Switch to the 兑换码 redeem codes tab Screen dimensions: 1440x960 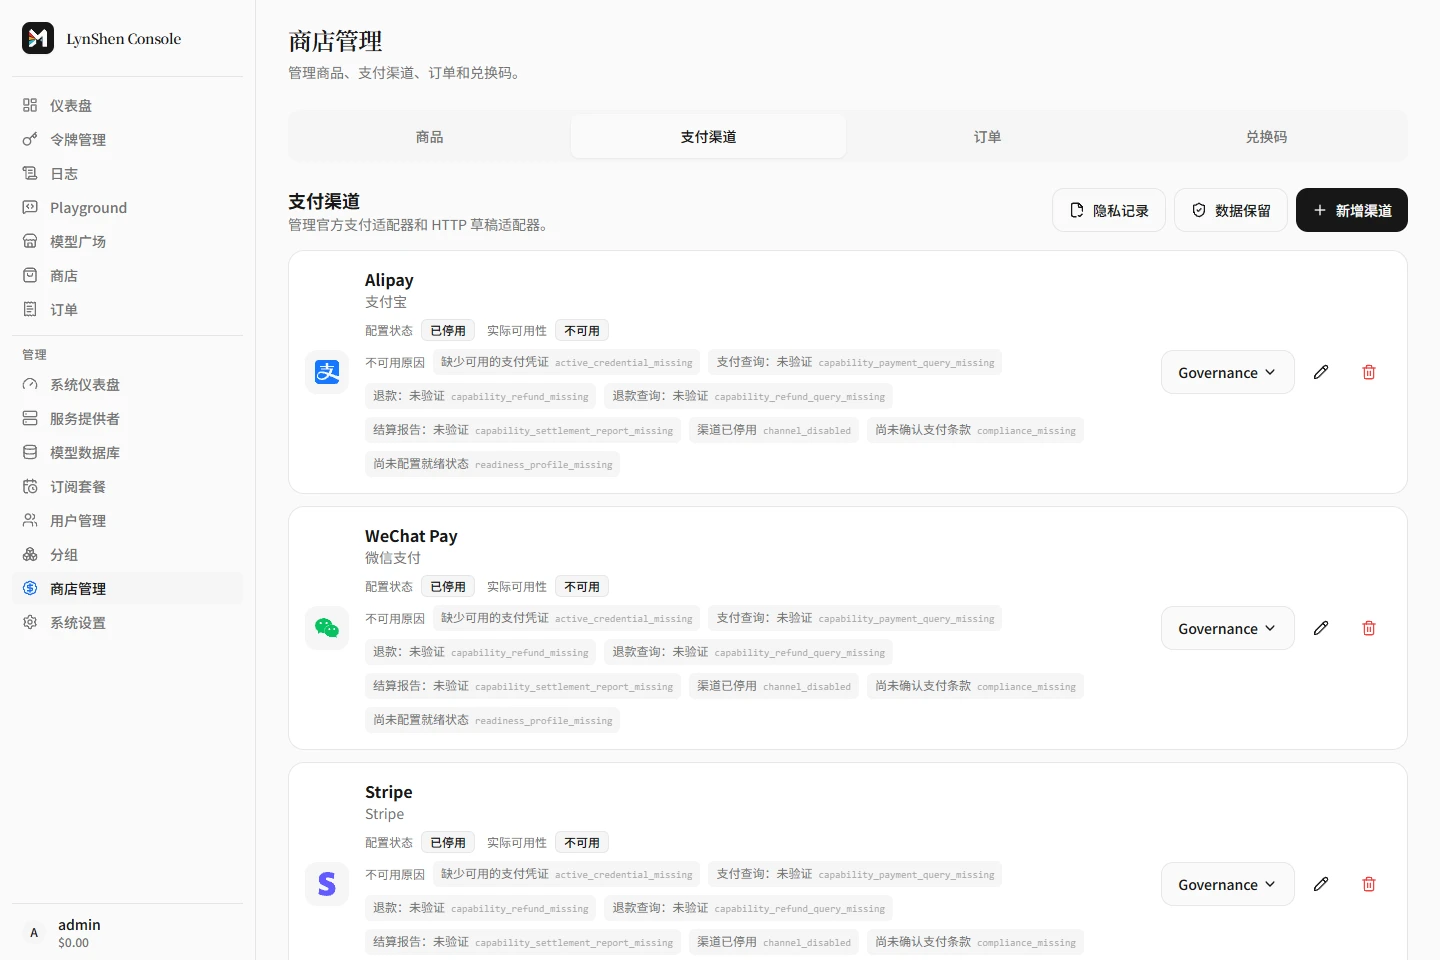(x=1266, y=137)
